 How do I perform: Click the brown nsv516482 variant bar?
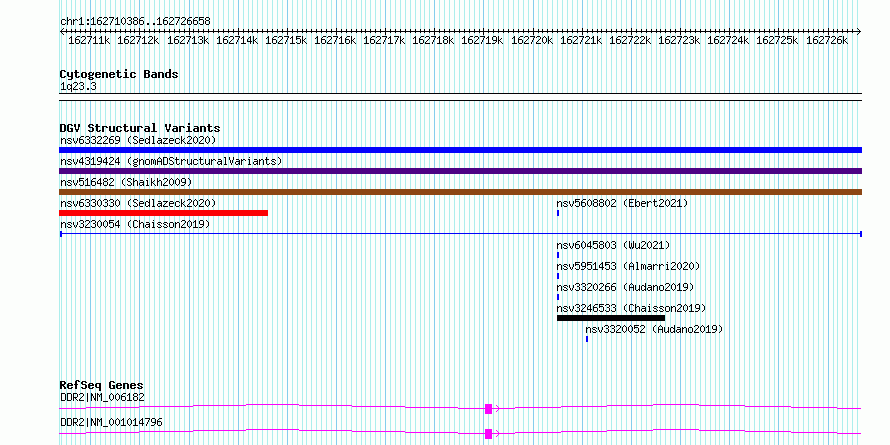point(460,192)
